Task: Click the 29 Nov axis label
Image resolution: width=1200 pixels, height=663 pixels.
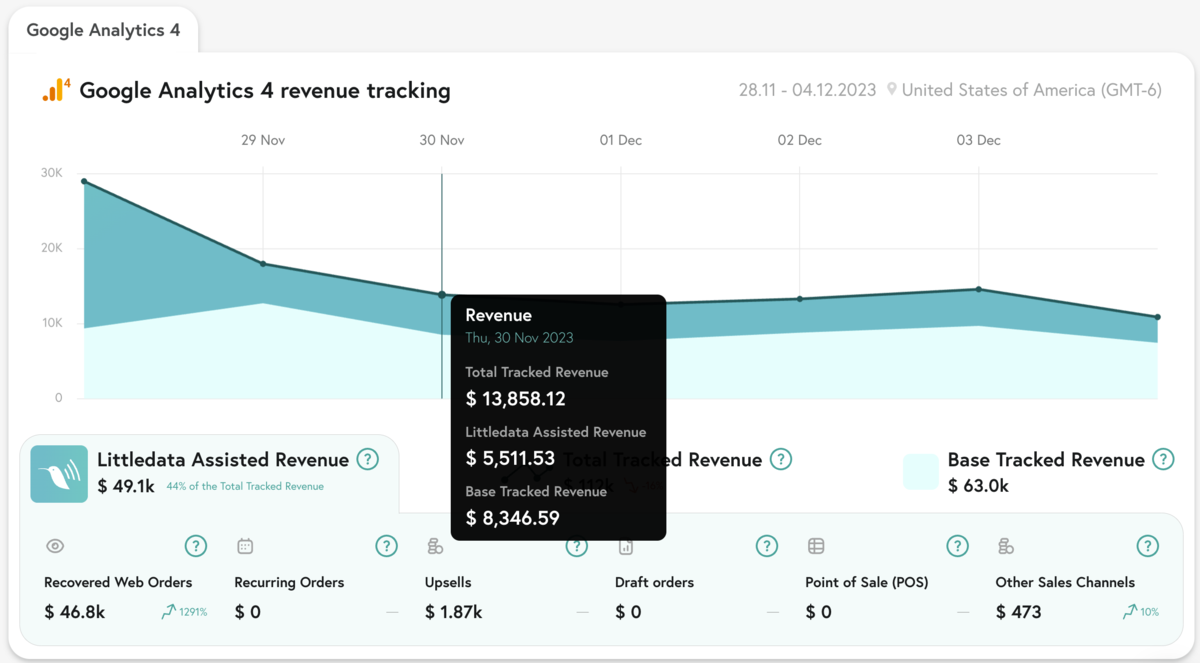Action: point(263,140)
